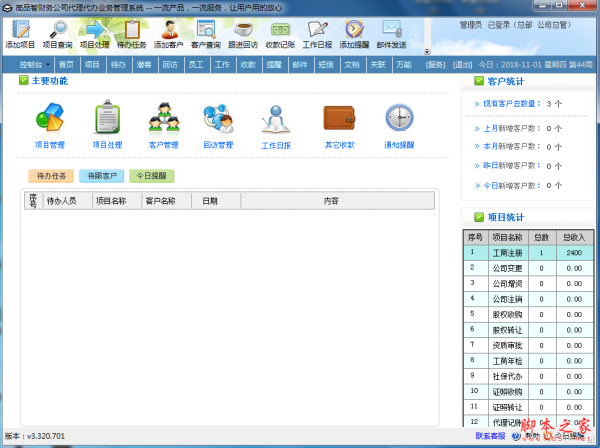Select the 待办 menu item
The image size is (600, 448).
click(118, 65)
